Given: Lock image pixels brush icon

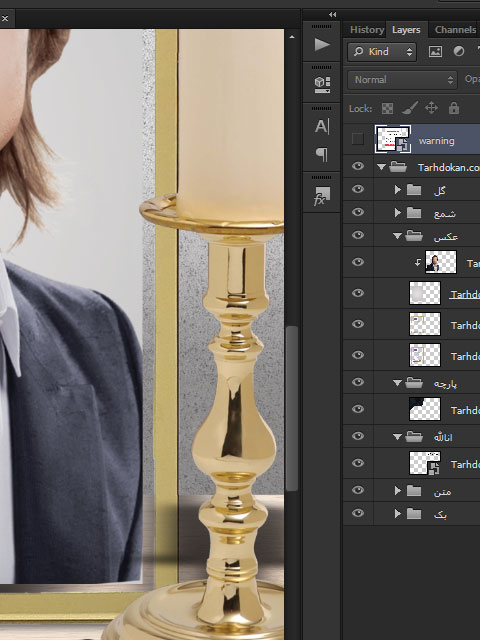Looking at the screenshot, I should [409, 109].
